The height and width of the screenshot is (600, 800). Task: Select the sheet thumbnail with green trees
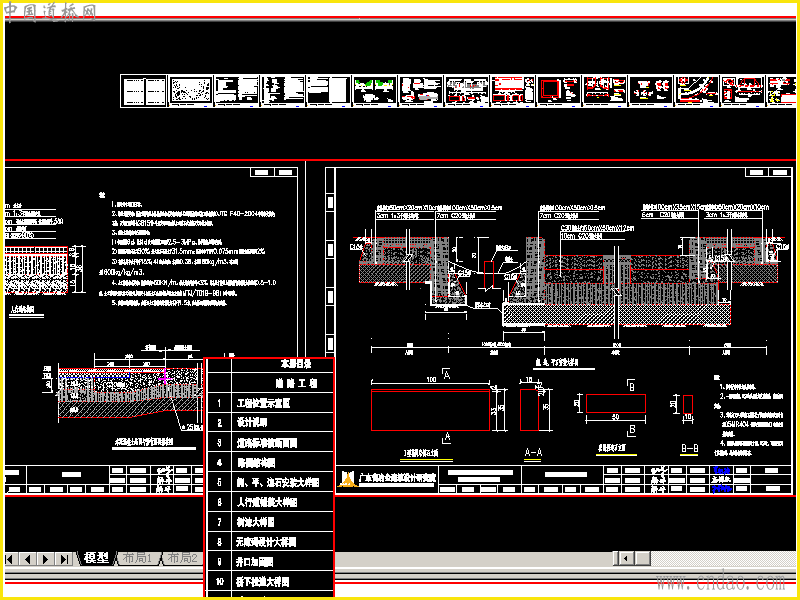point(375,91)
